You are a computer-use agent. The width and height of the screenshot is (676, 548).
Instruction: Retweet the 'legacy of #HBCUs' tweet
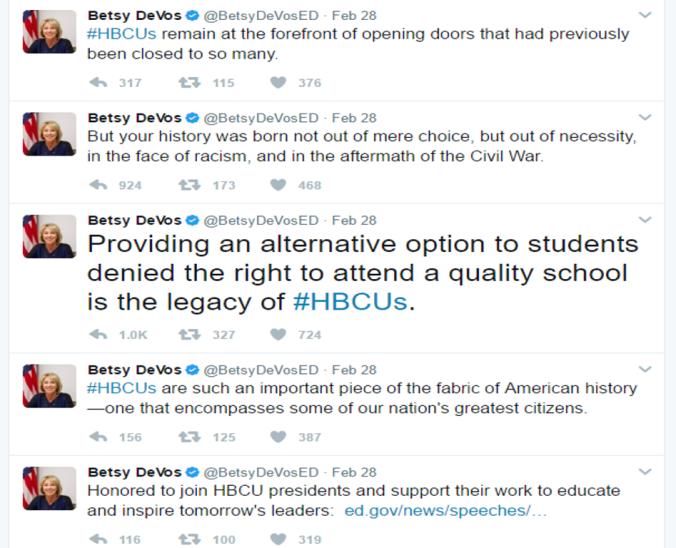[x=188, y=335]
